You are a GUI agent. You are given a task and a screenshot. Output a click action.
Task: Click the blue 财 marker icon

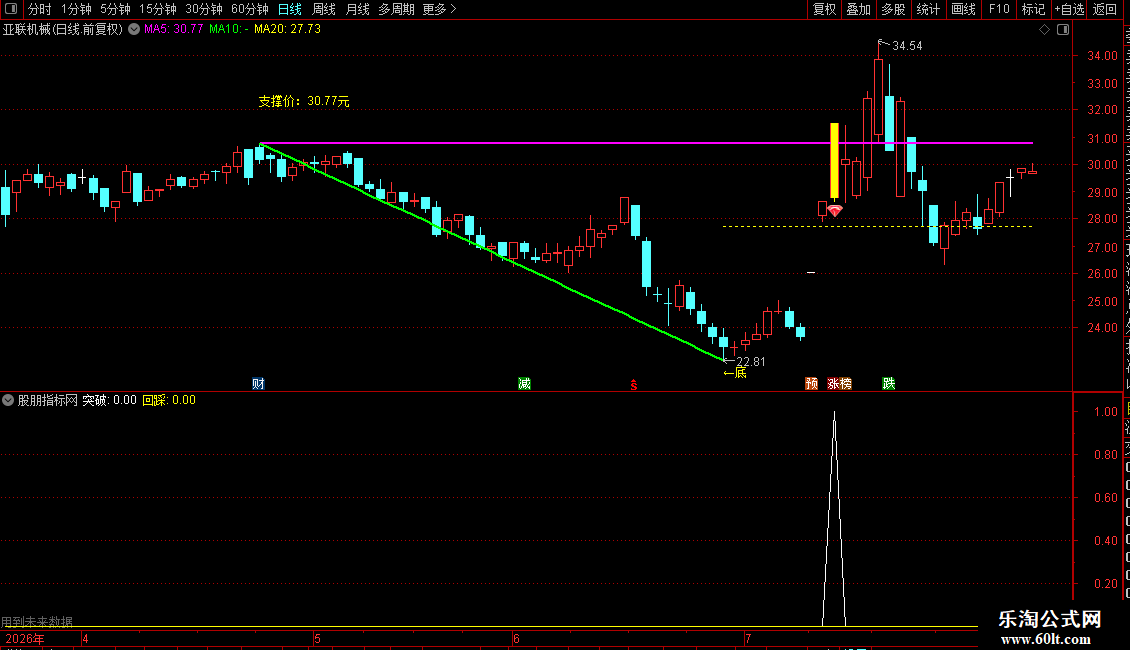tap(258, 383)
